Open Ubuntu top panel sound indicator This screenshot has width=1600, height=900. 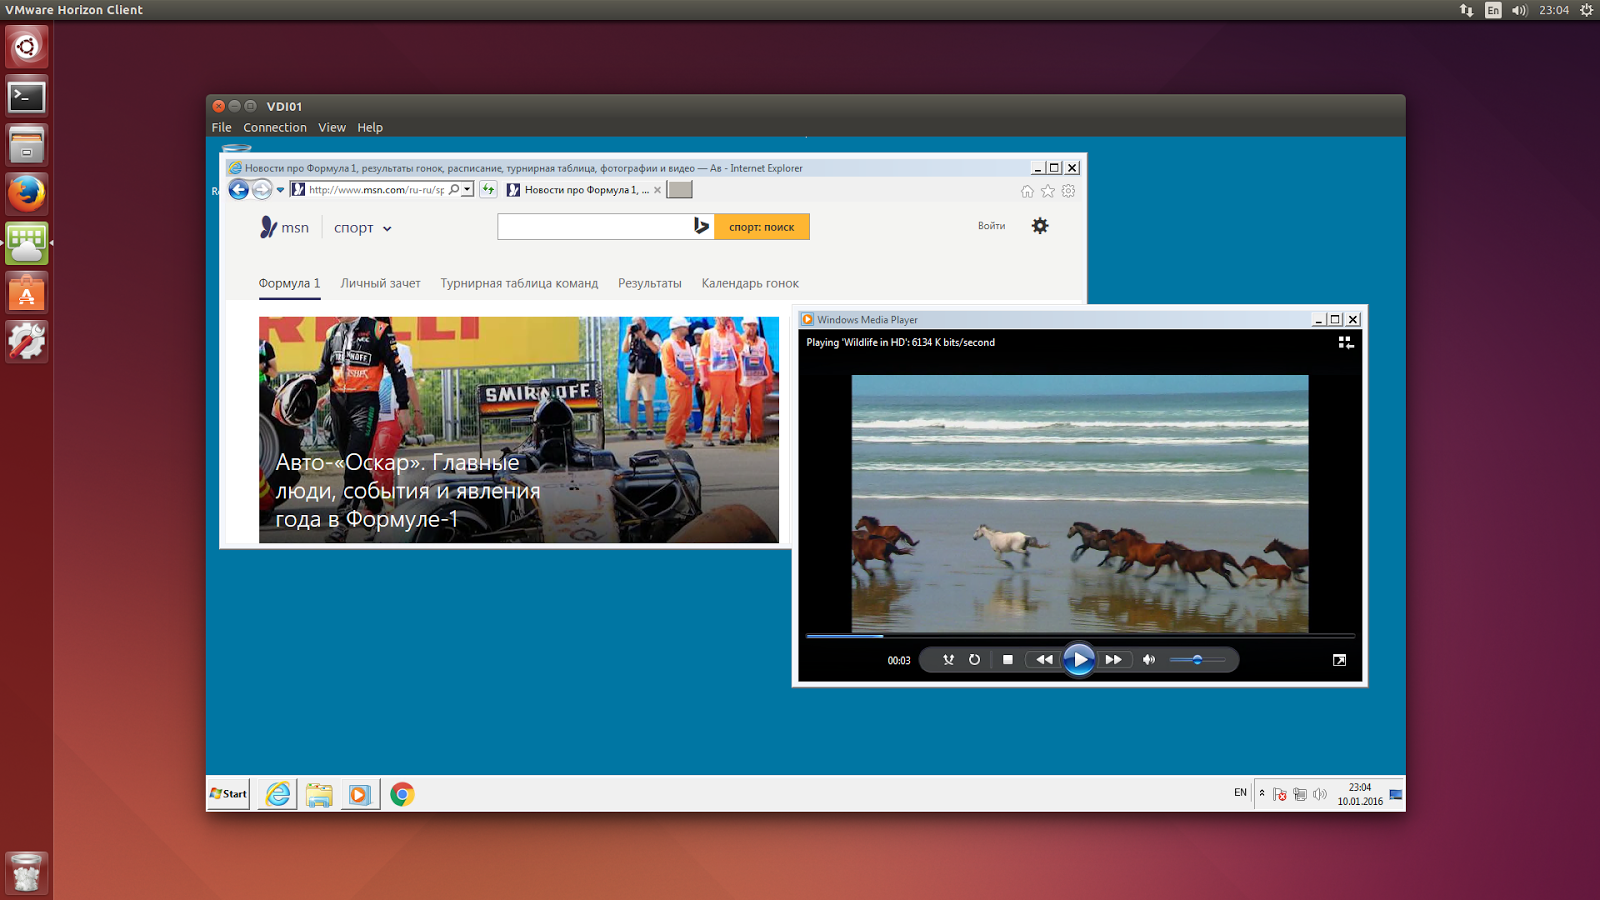(1520, 10)
